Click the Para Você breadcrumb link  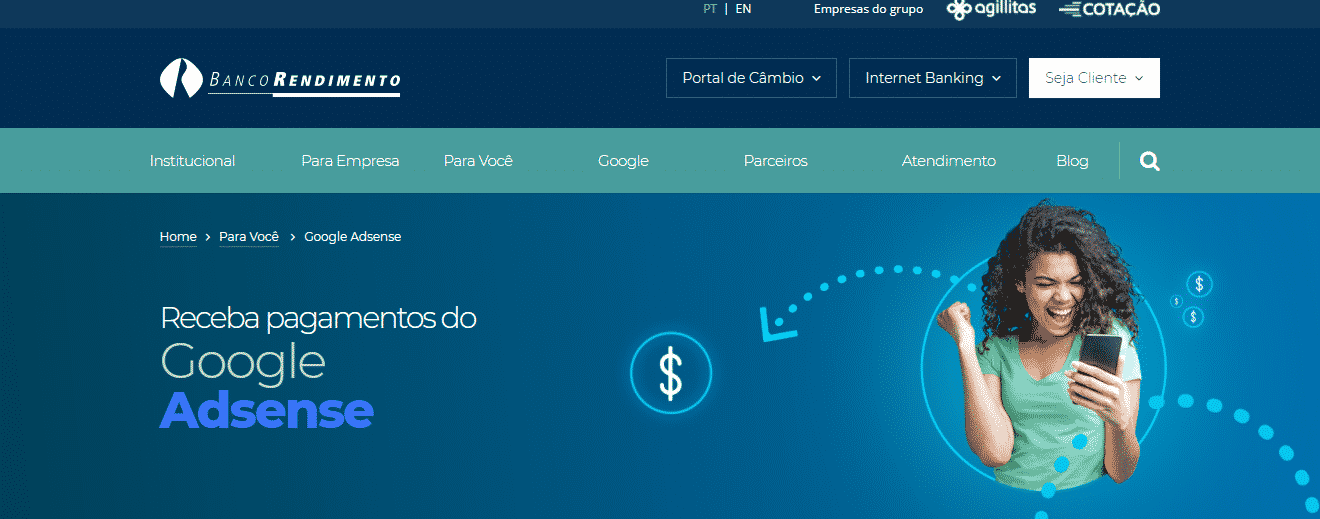[249, 237]
